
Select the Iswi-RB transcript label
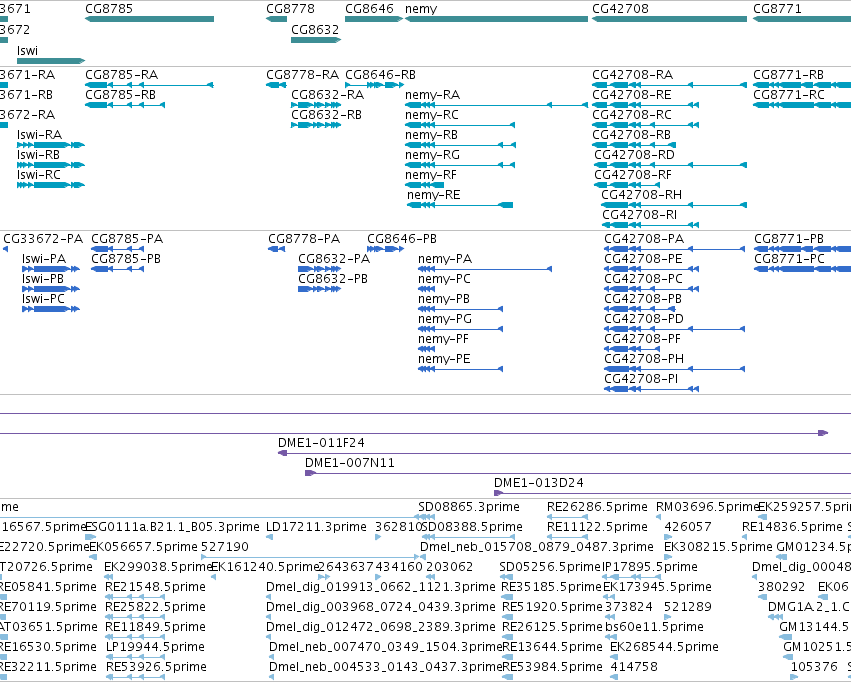pyautogui.click(x=38, y=155)
